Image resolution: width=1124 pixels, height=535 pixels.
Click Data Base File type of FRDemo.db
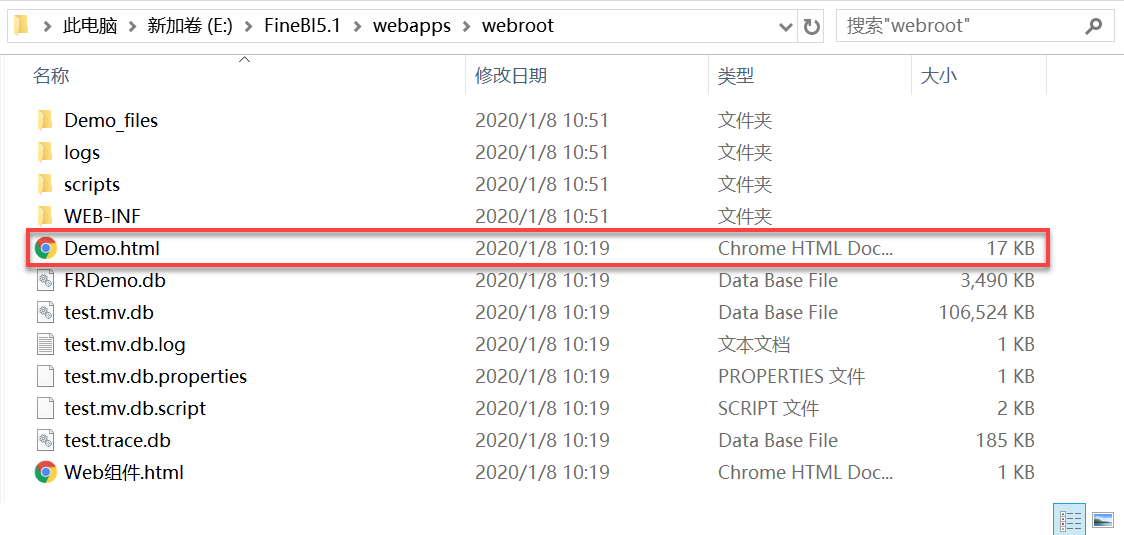pyautogui.click(x=778, y=280)
